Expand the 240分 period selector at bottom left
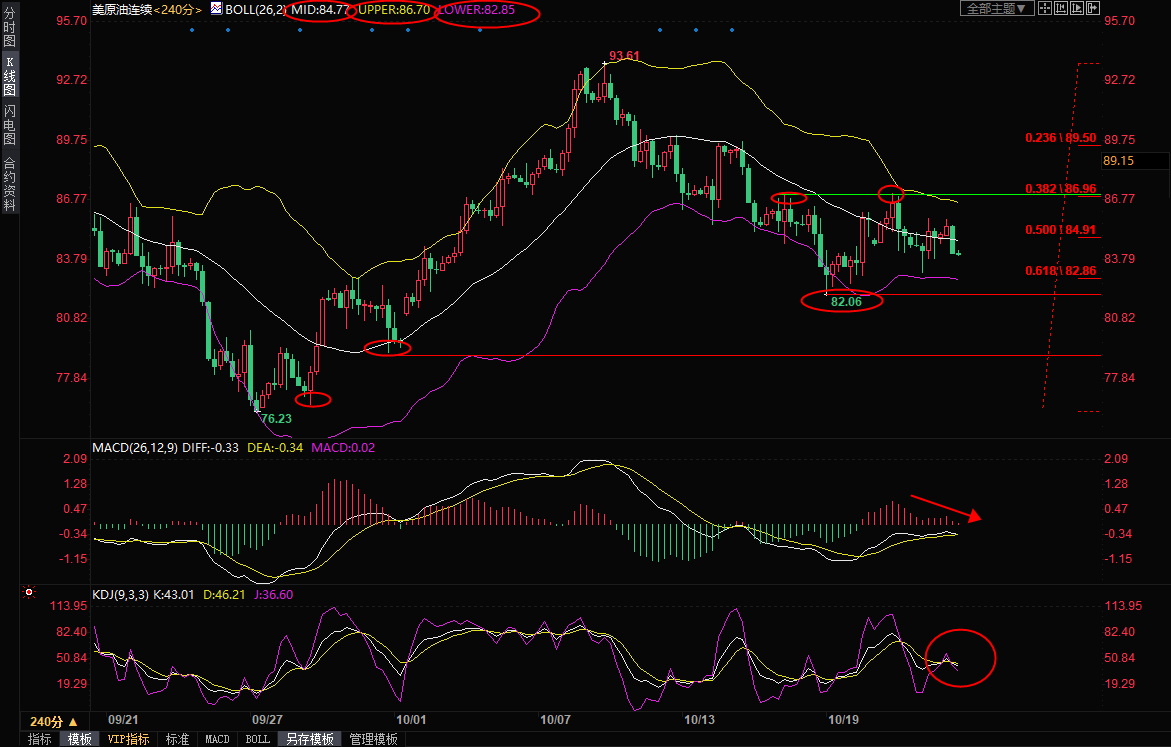This screenshot has height=747, width=1171. [53, 721]
